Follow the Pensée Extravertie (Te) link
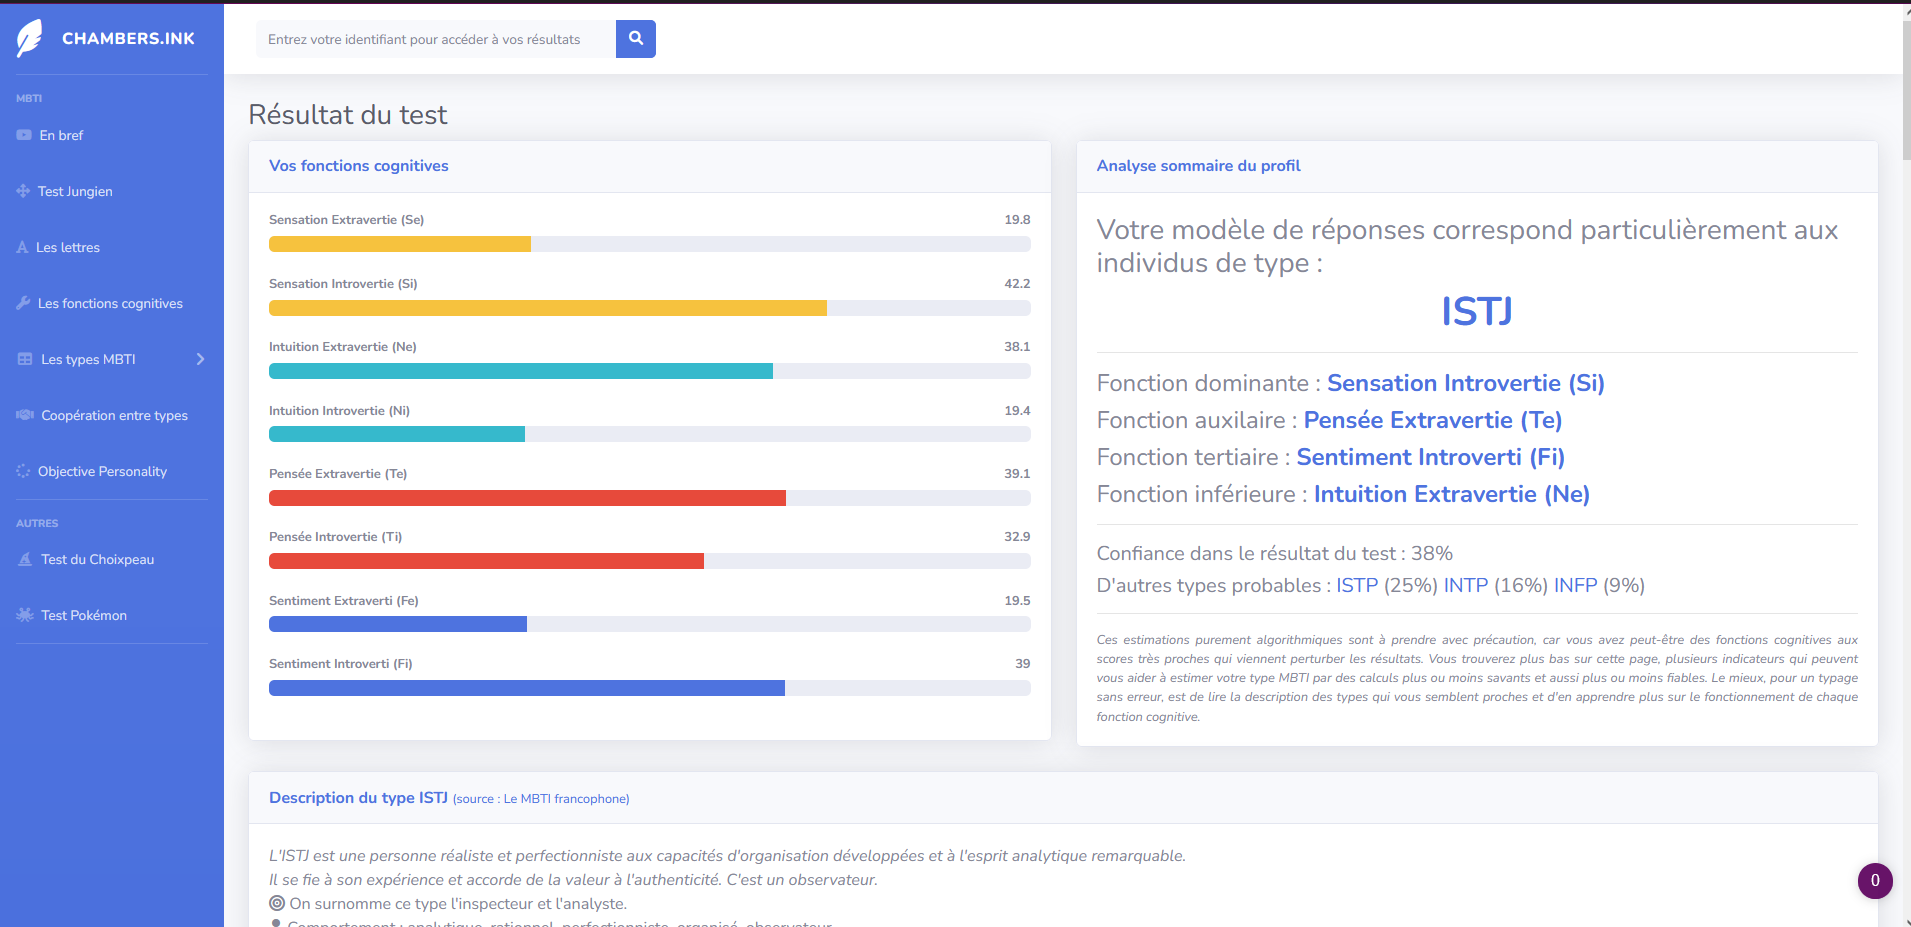Screen dimensions: 1911x927 click(1432, 420)
